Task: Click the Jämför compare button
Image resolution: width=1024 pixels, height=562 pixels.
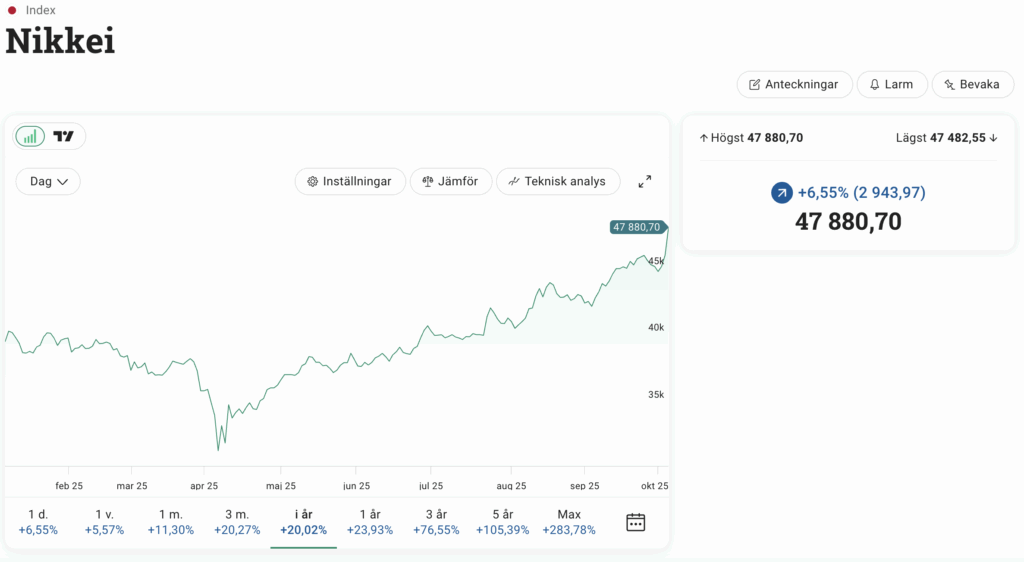Action: (x=451, y=181)
